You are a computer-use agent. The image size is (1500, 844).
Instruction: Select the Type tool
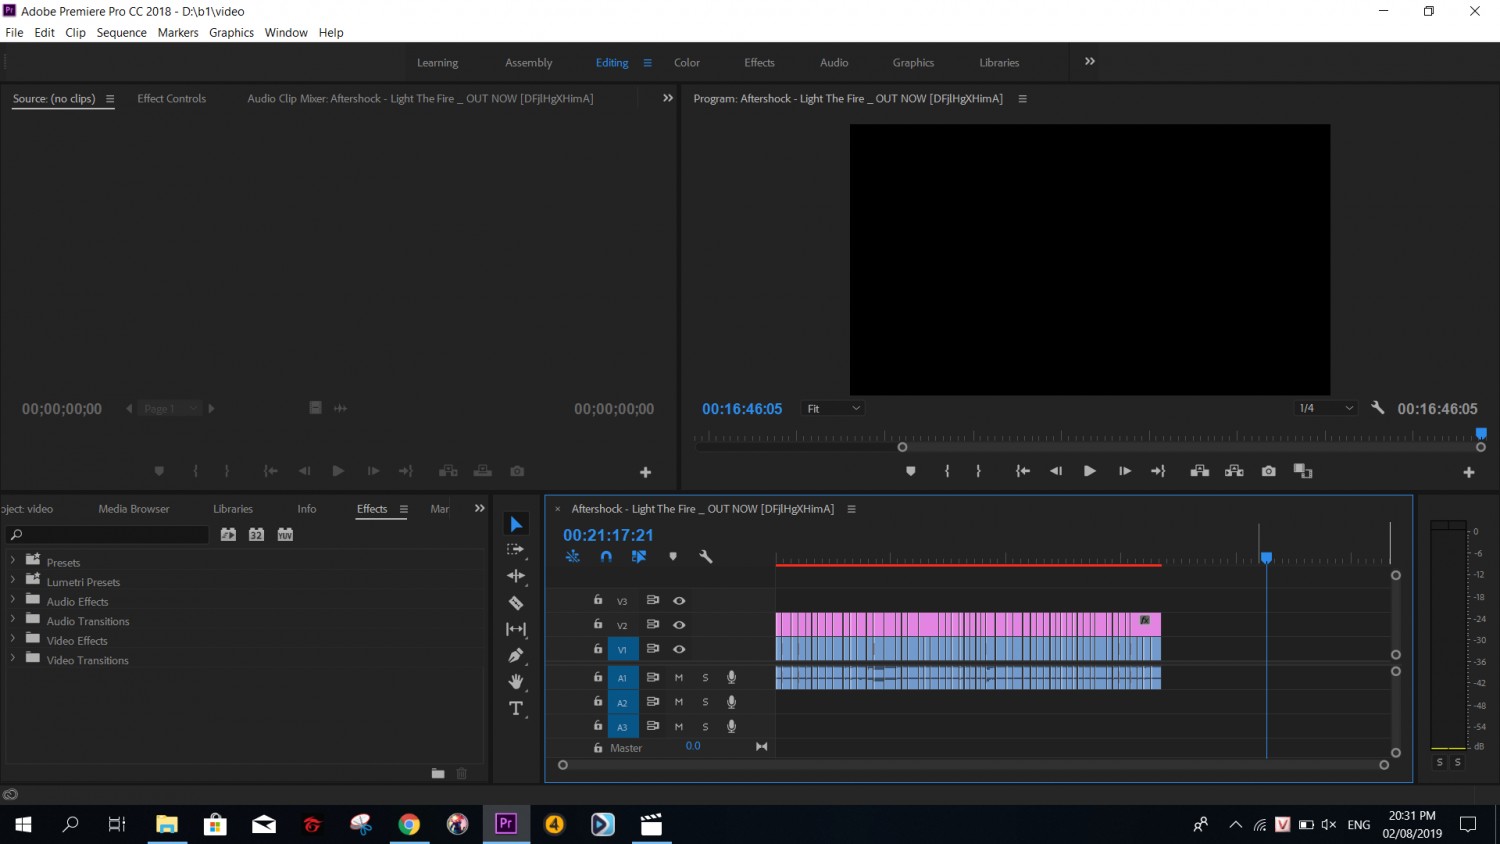tap(516, 708)
